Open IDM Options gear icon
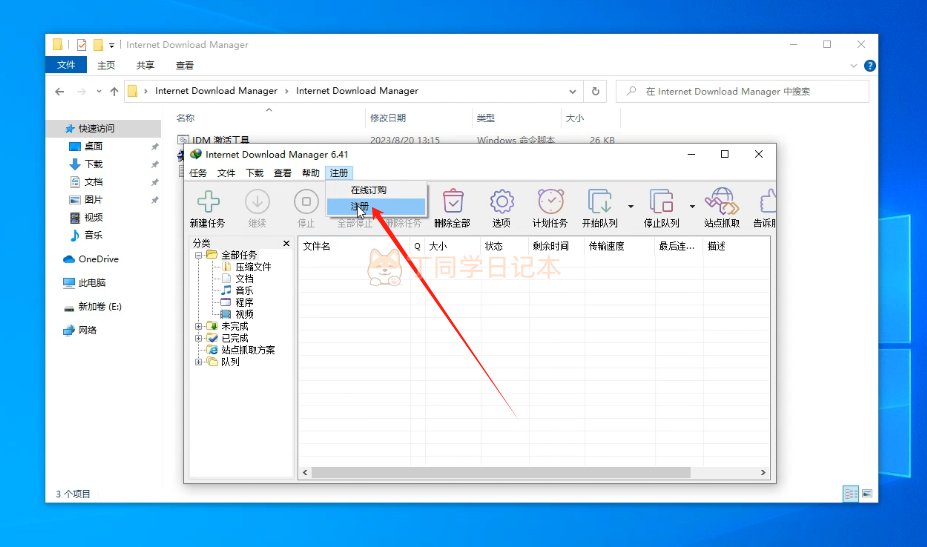The height and width of the screenshot is (547, 927). tap(502, 202)
